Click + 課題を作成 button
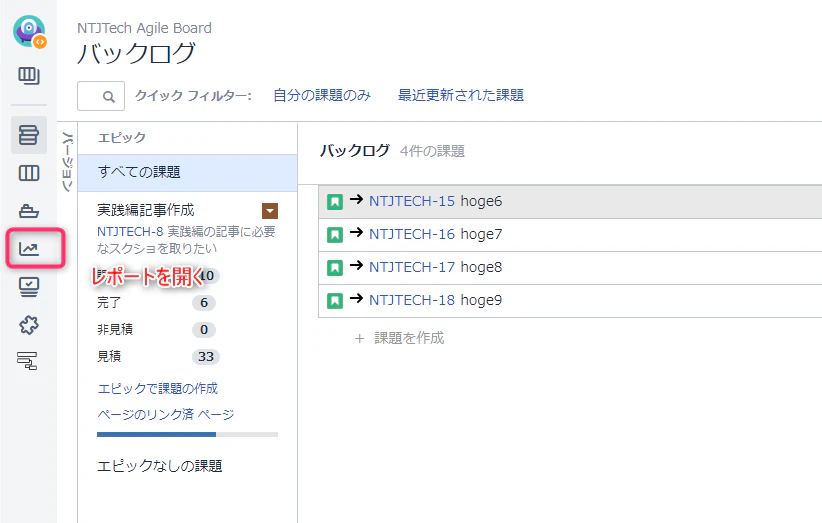This screenshot has width=822, height=523. click(x=399, y=339)
